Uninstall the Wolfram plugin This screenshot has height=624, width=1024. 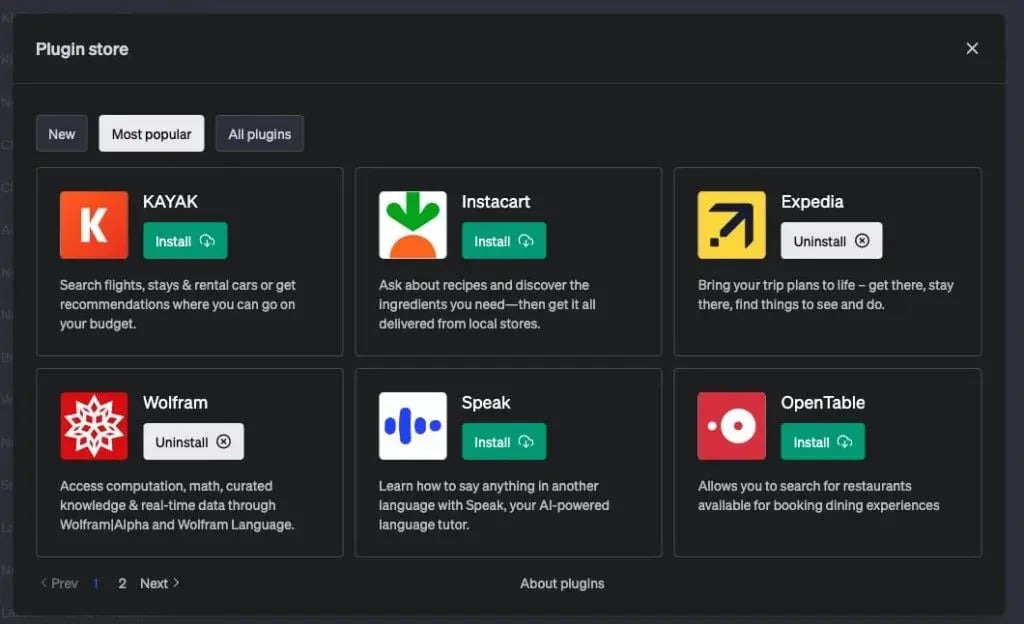click(193, 442)
